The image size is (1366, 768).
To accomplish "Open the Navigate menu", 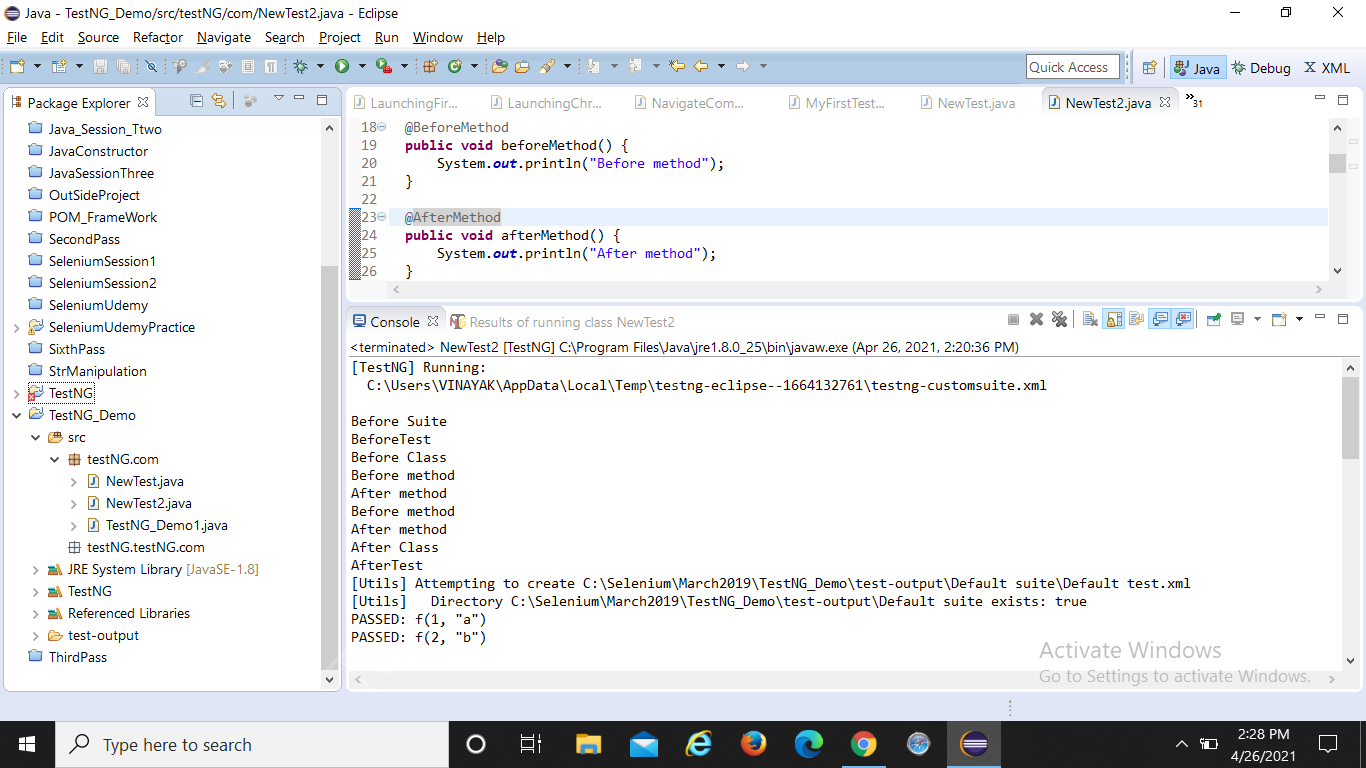I will tap(224, 37).
